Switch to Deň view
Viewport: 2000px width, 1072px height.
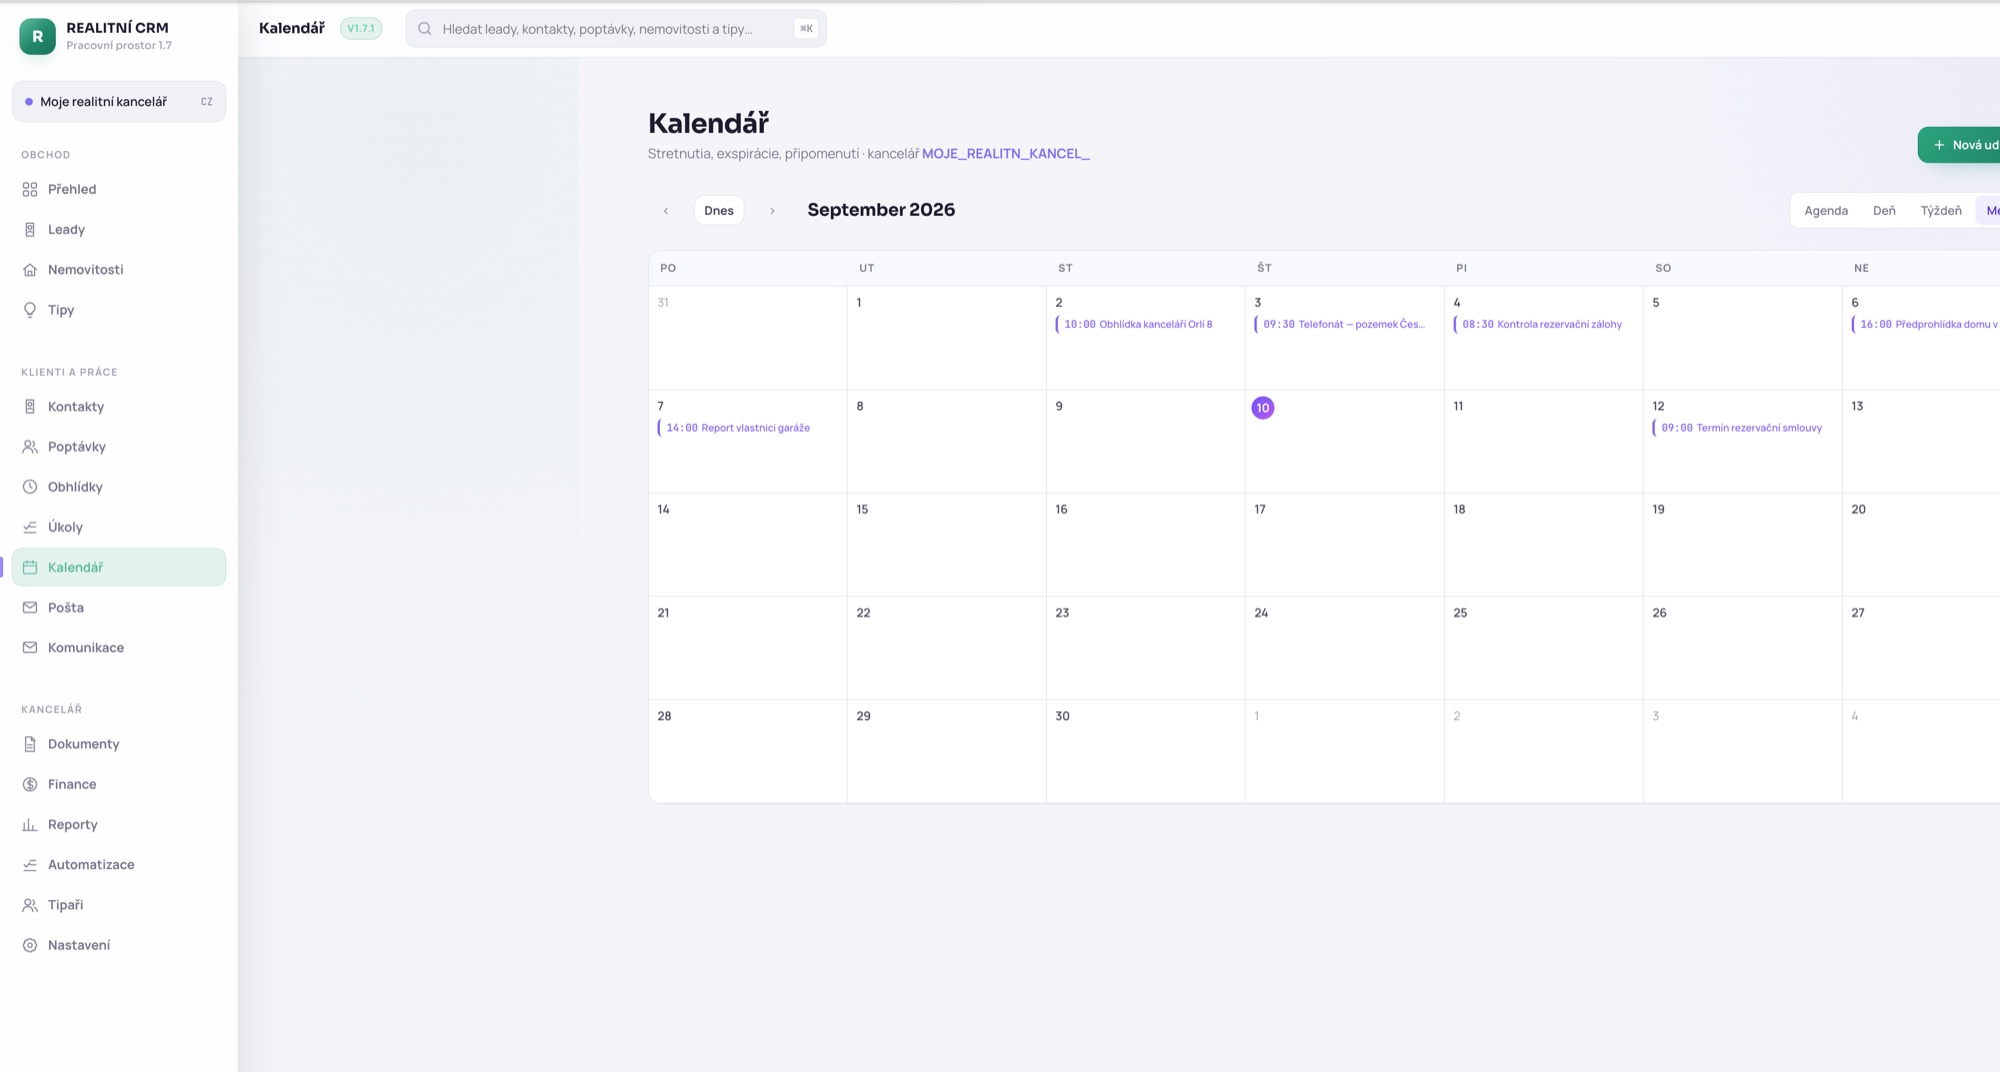[1884, 211]
